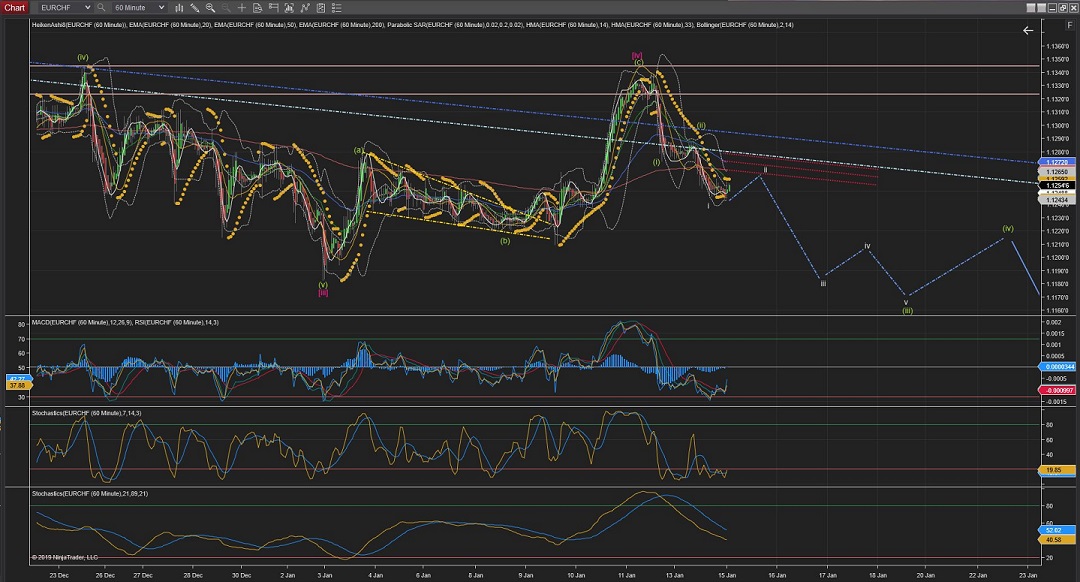Open the chart style bars icon

(x=179, y=7)
